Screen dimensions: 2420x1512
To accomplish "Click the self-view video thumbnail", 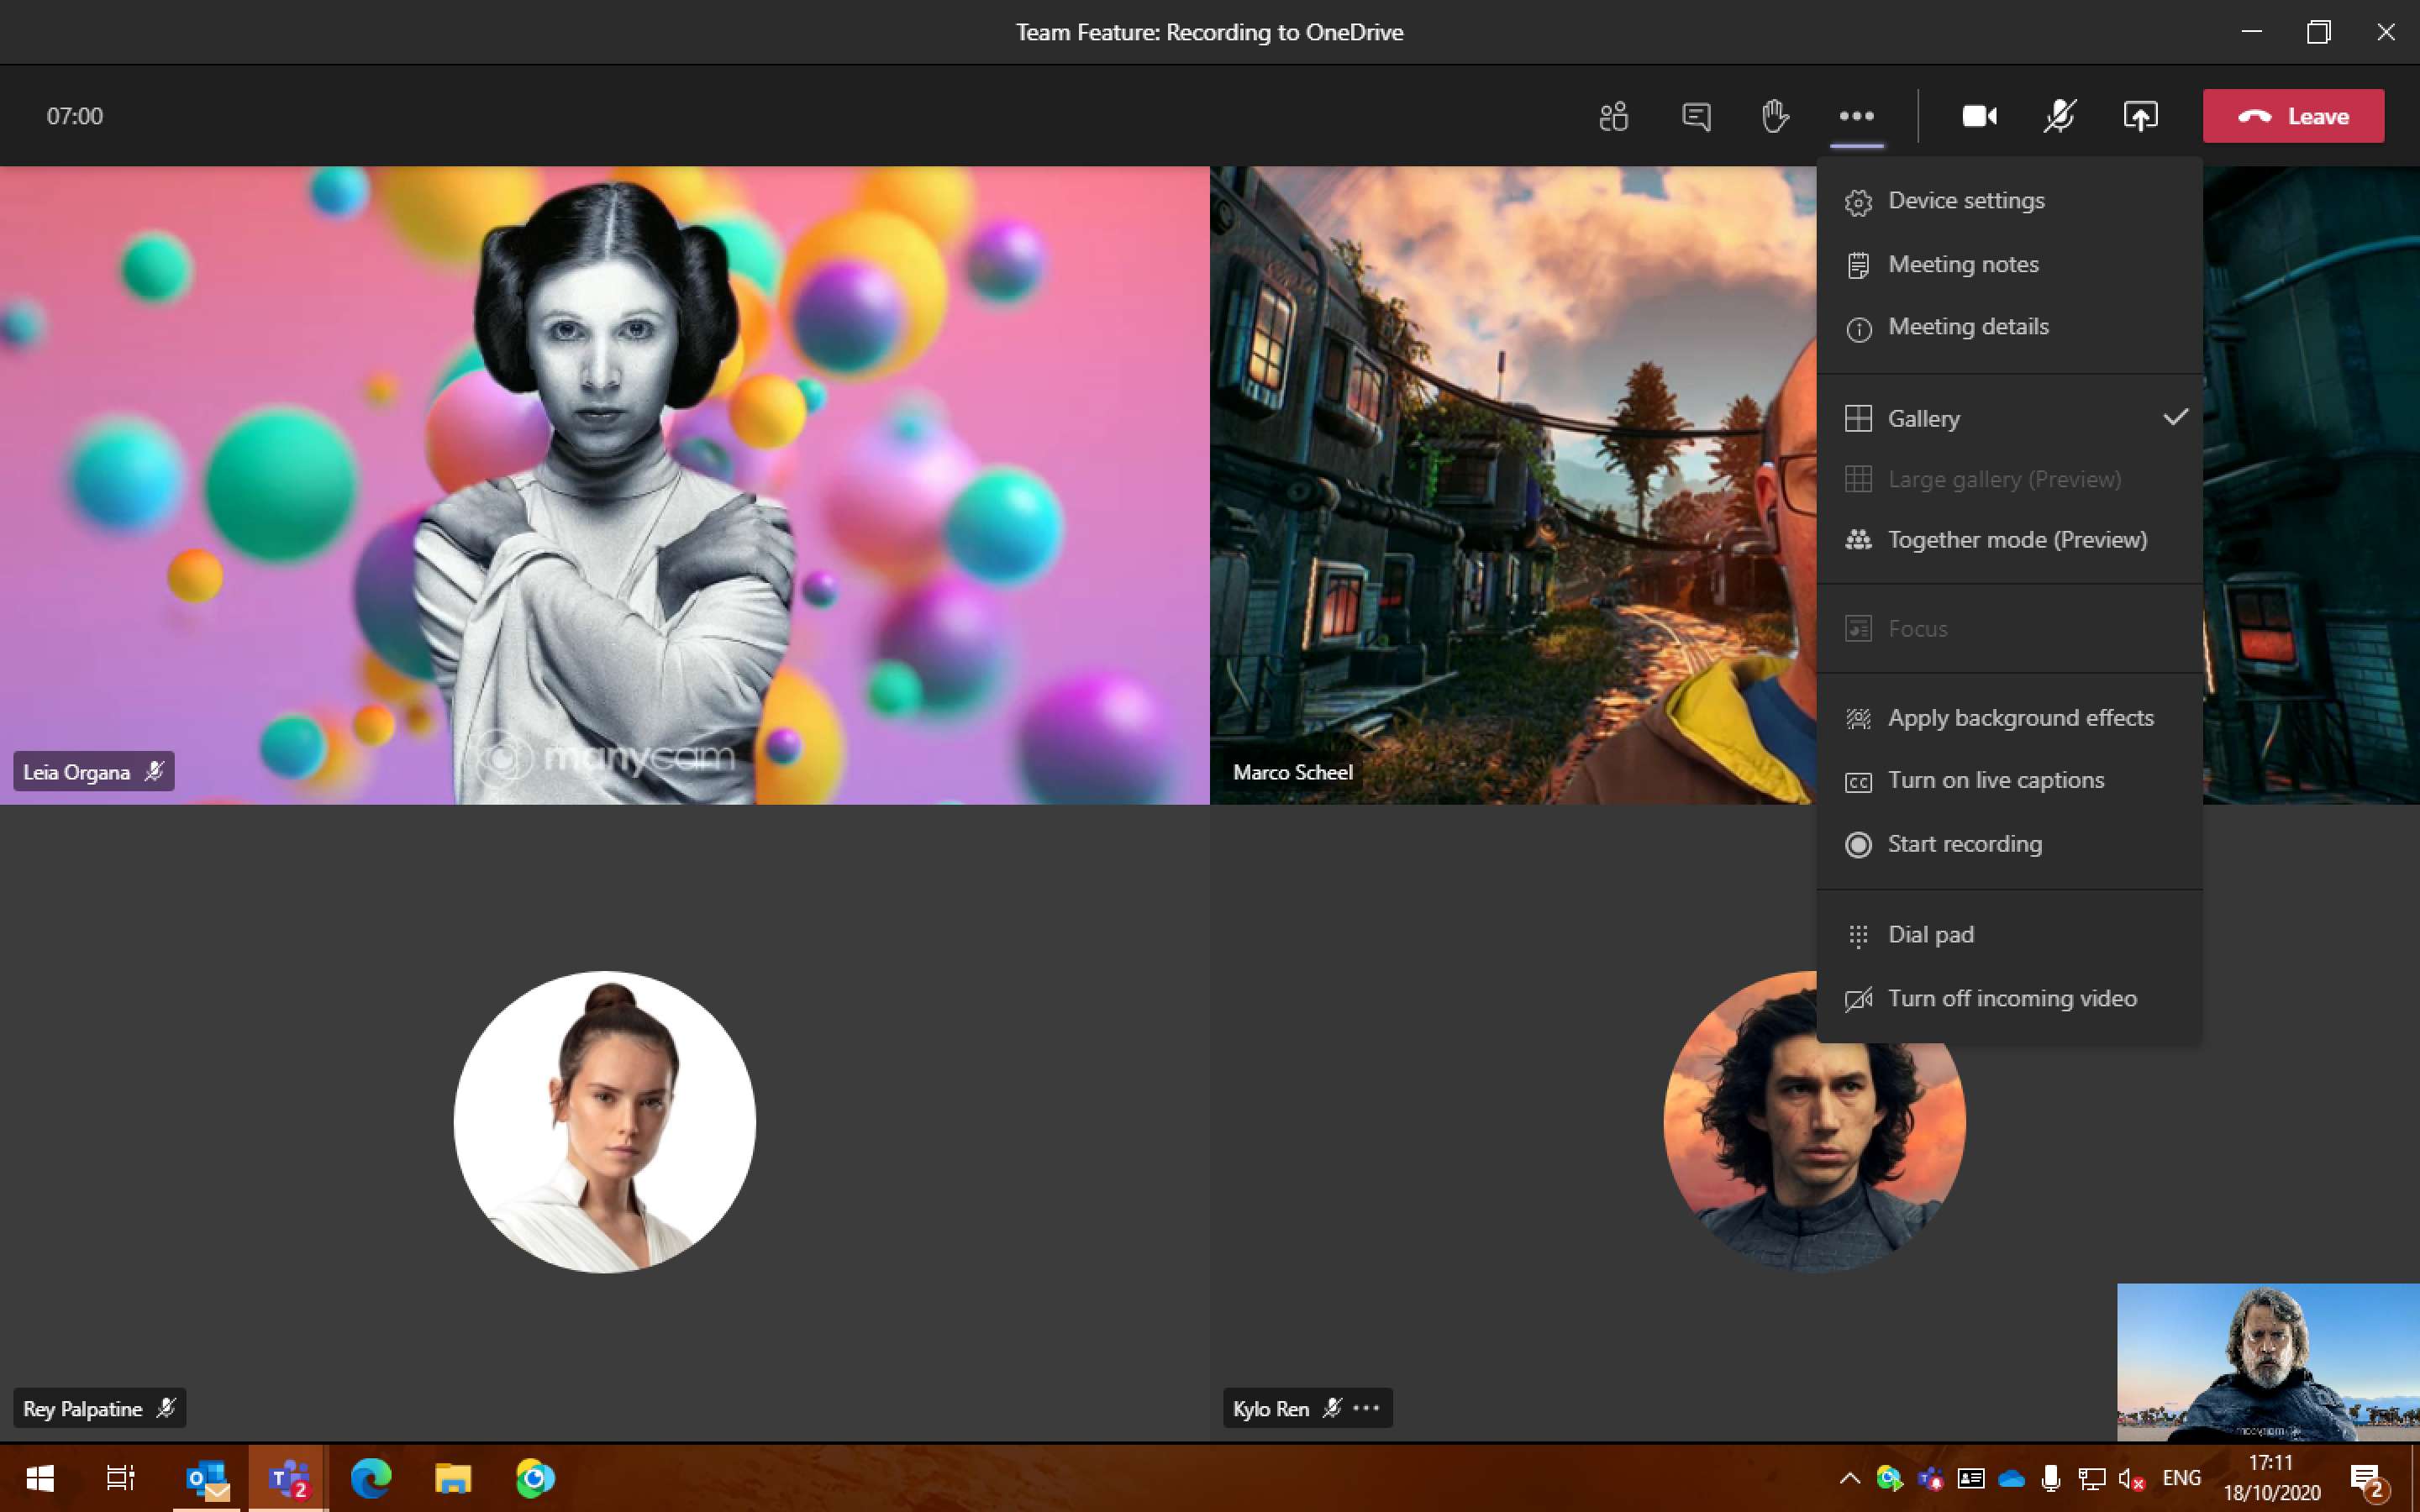I will click(x=2267, y=1362).
